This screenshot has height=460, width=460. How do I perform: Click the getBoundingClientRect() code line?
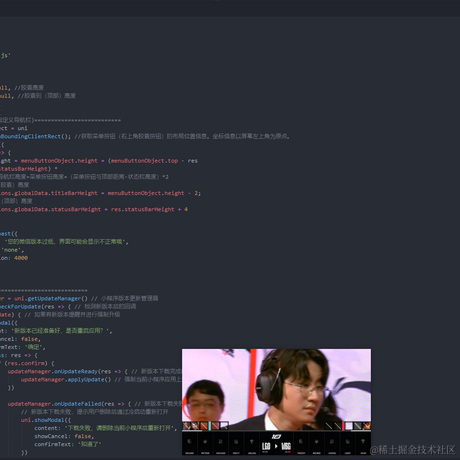(x=145, y=136)
